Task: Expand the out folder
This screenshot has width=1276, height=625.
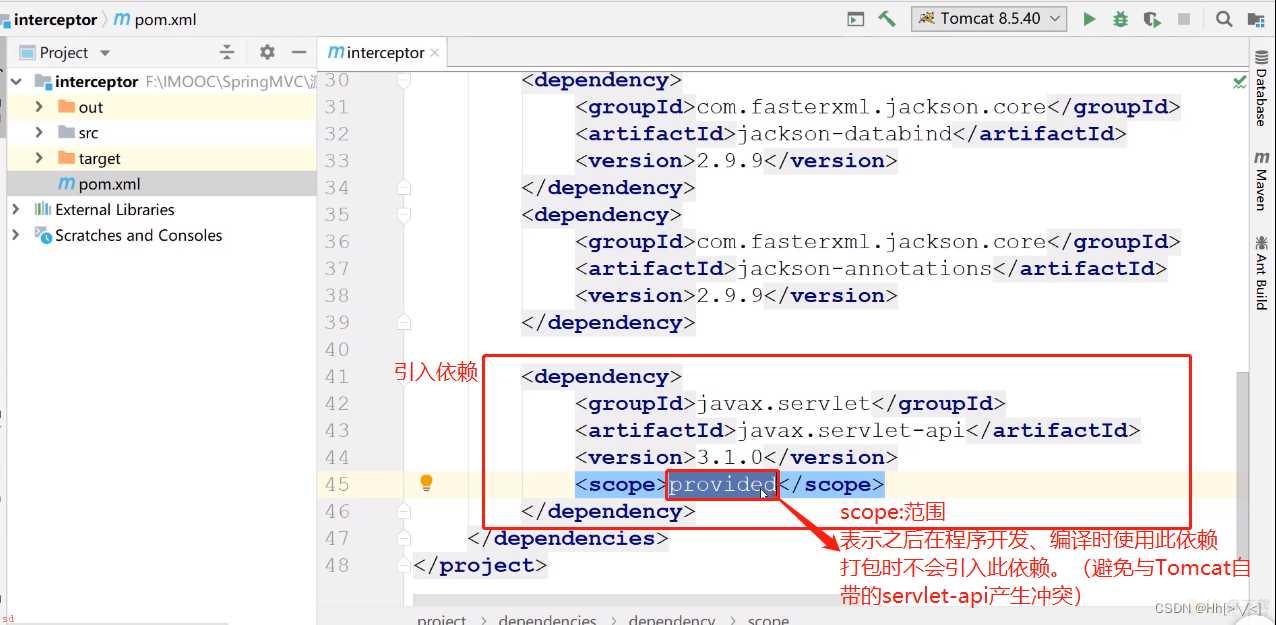Action: 39,107
